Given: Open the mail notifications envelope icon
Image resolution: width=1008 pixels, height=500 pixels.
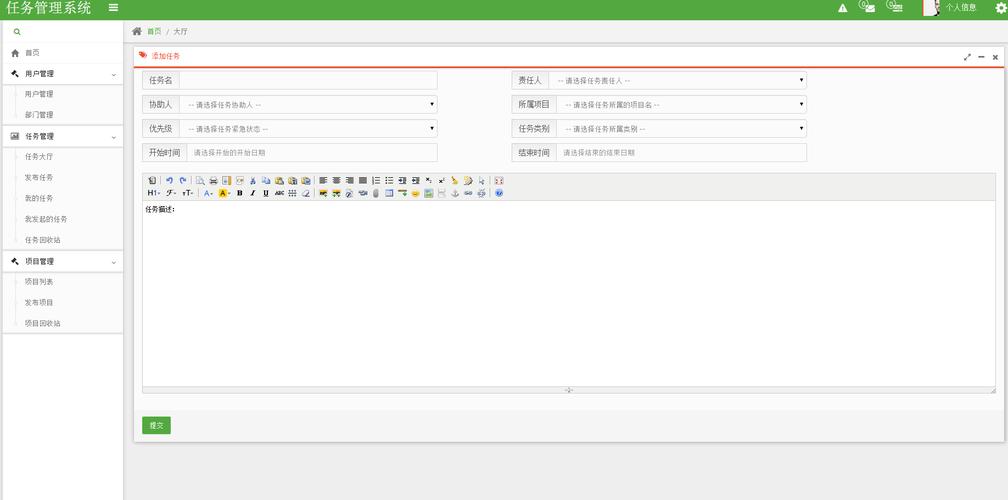Looking at the screenshot, I should coord(867,8).
